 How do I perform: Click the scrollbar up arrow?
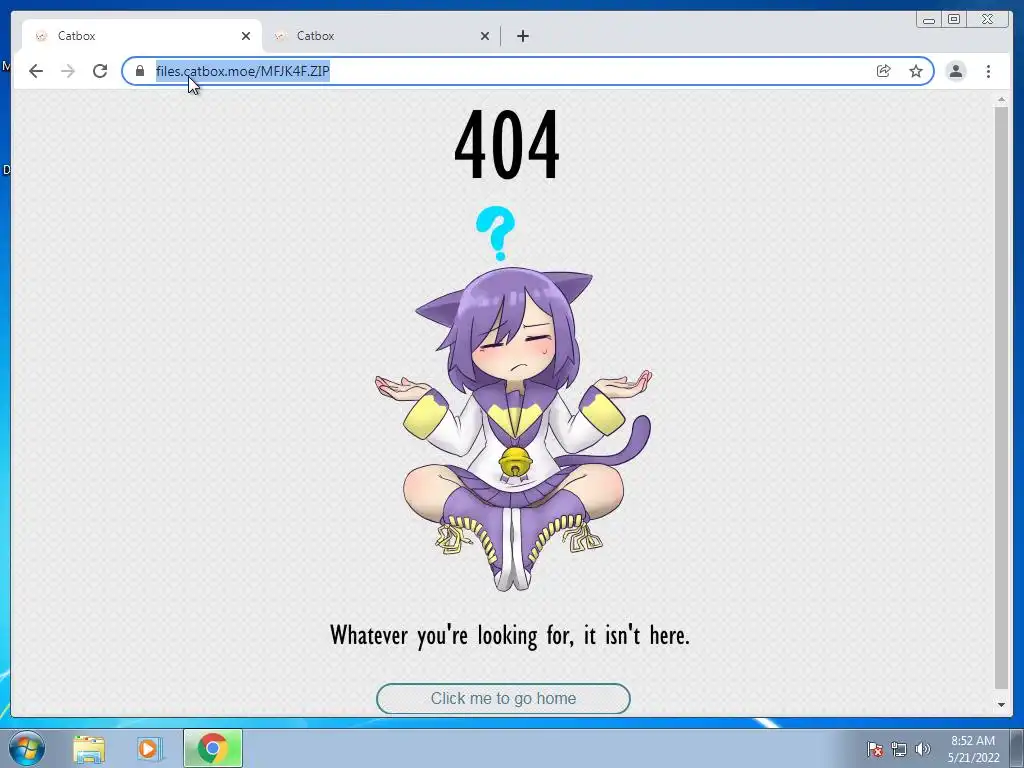click(x=1001, y=99)
